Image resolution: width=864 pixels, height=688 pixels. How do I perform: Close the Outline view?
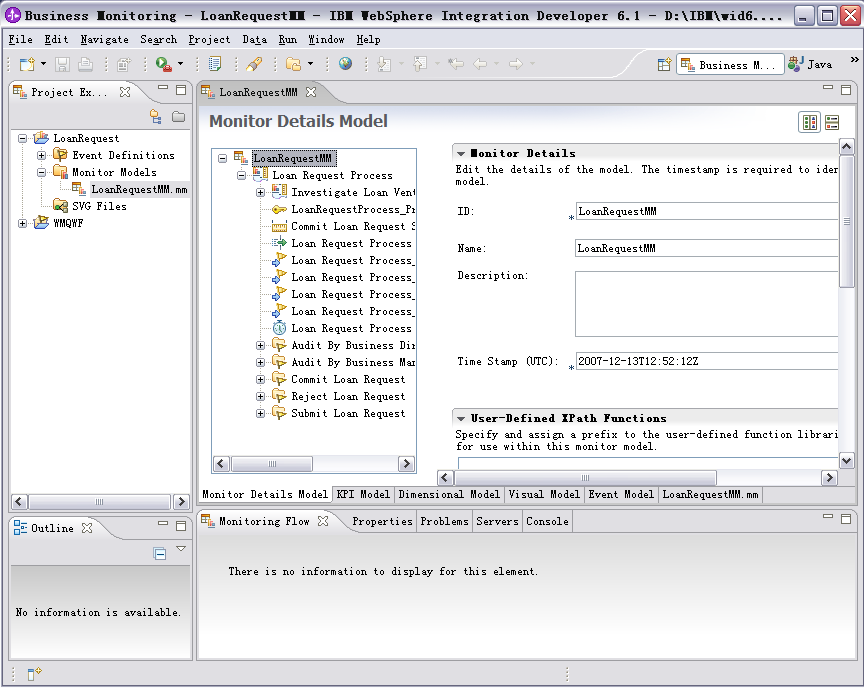(x=87, y=528)
